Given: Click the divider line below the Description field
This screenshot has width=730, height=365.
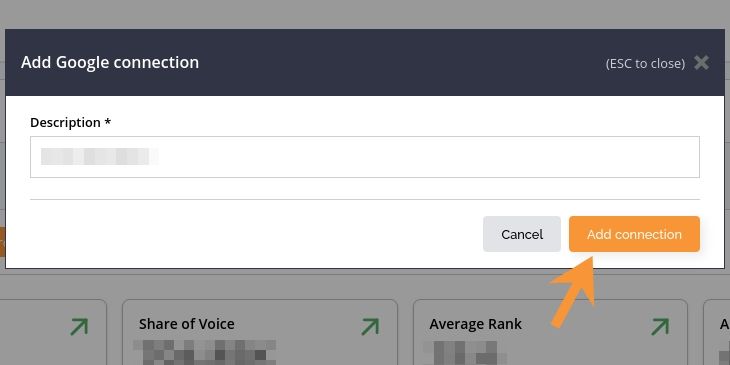Looking at the screenshot, I should click(365, 199).
